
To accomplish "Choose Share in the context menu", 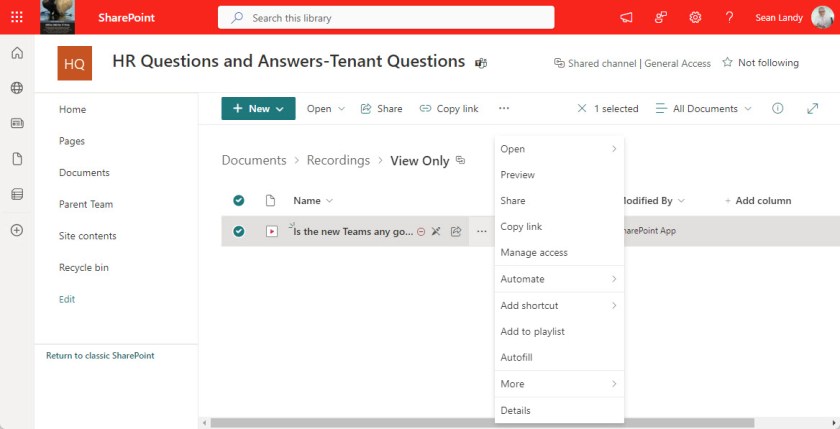I will [x=559, y=201].
